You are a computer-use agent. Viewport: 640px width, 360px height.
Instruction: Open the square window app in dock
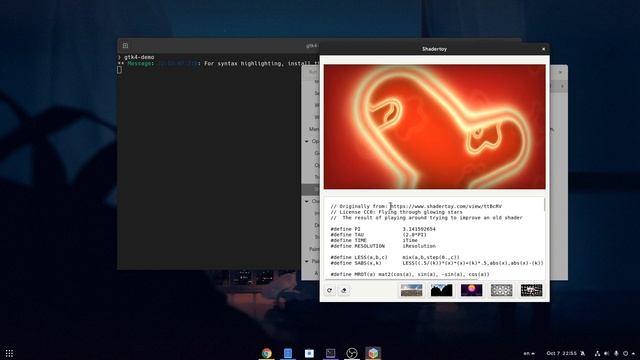point(309,353)
